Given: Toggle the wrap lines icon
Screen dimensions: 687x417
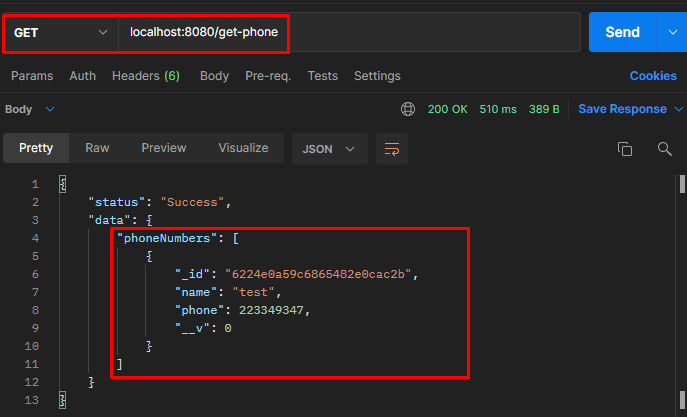Looking at the screenshot, I should click(392, 149).
